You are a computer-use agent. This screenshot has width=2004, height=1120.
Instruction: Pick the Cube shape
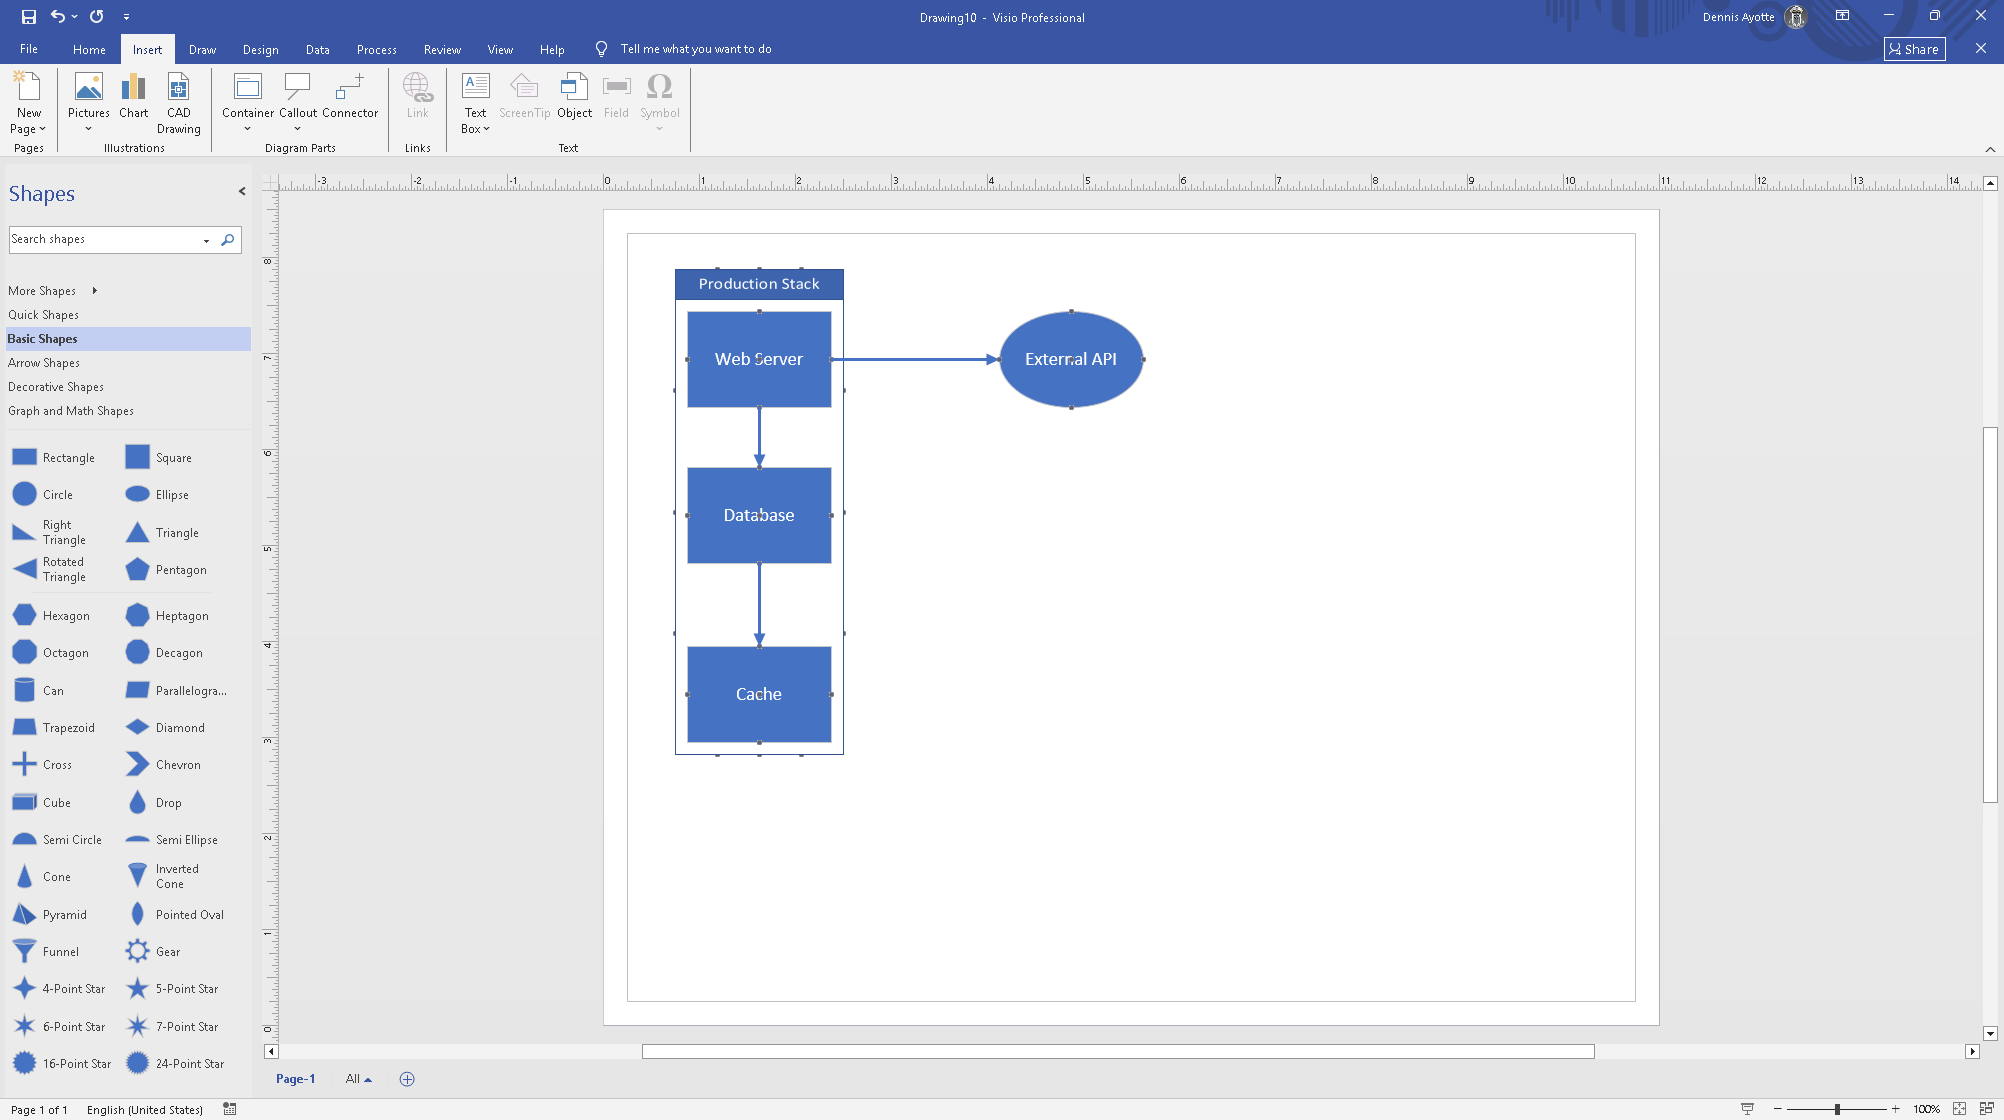(41, 803)
